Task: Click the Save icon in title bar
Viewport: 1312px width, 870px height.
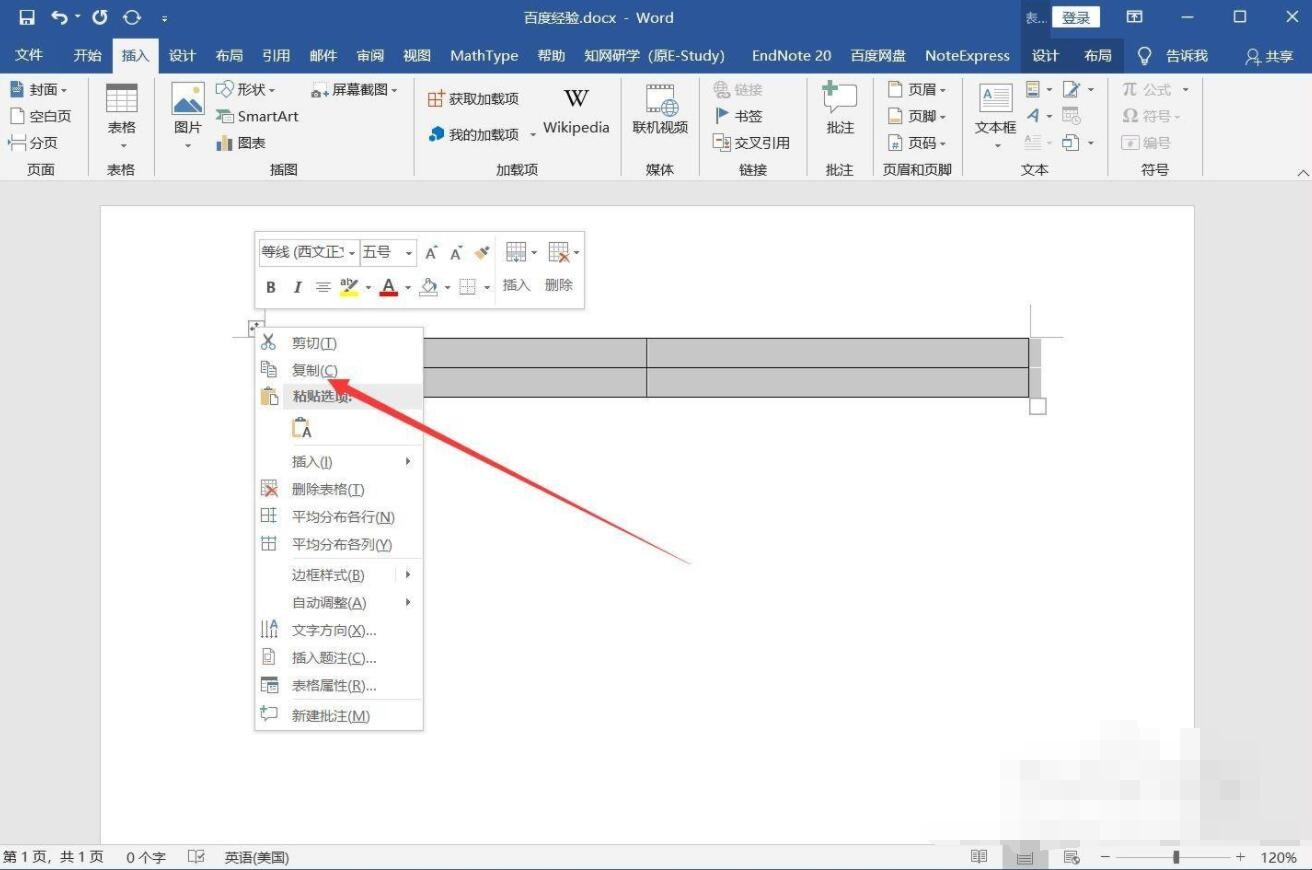Action: (27, 17)
